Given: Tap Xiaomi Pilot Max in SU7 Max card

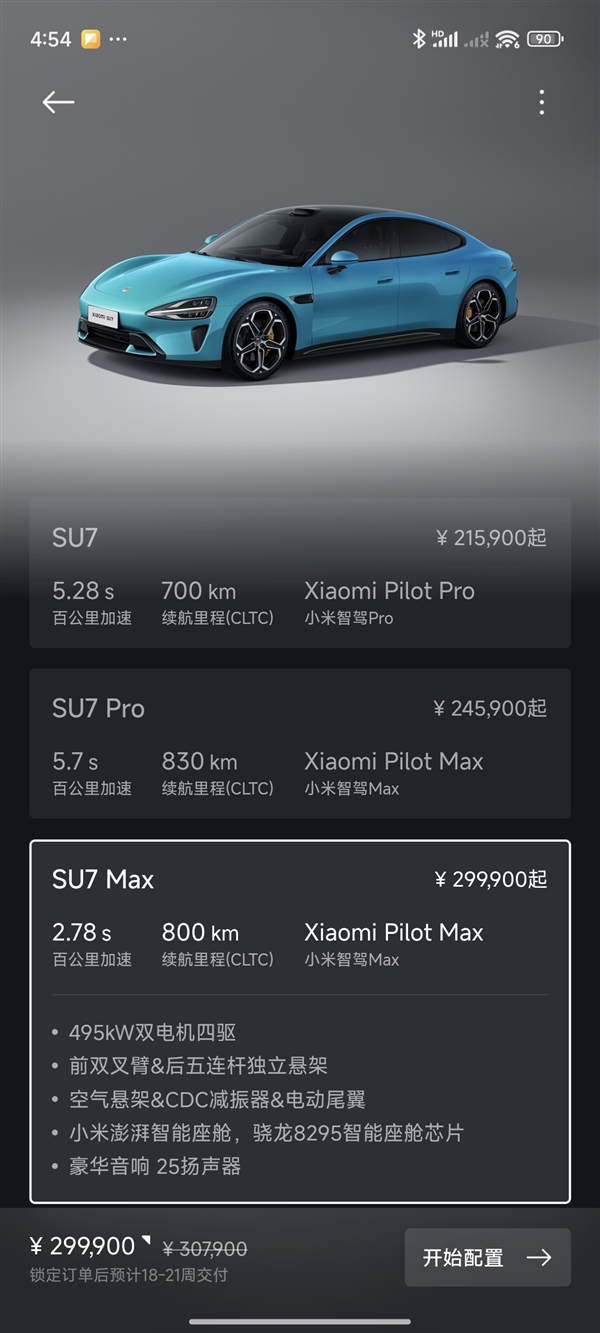Looking at the screenshot, I should click(x=394, y=932).
